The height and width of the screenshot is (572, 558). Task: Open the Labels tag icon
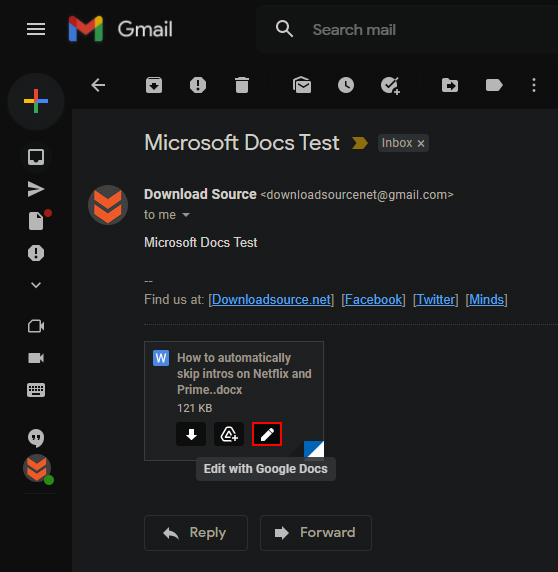click(494, 85)
